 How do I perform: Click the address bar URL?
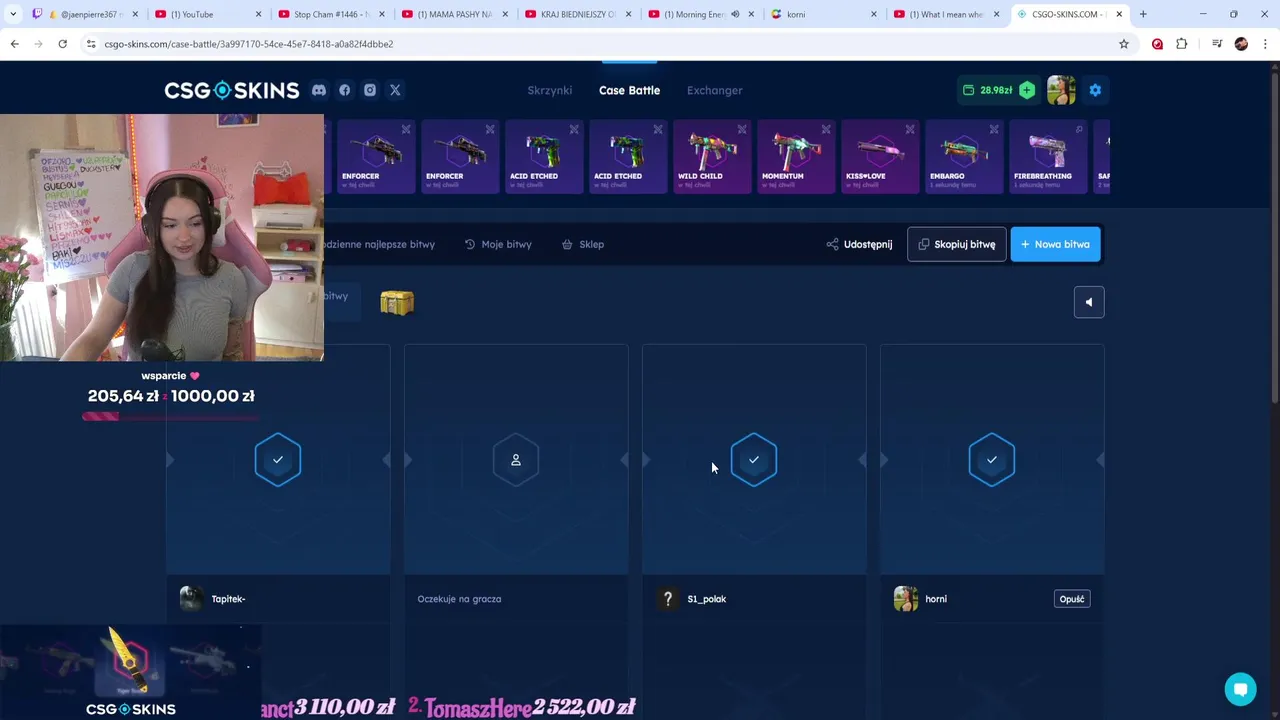click(249, 44)
